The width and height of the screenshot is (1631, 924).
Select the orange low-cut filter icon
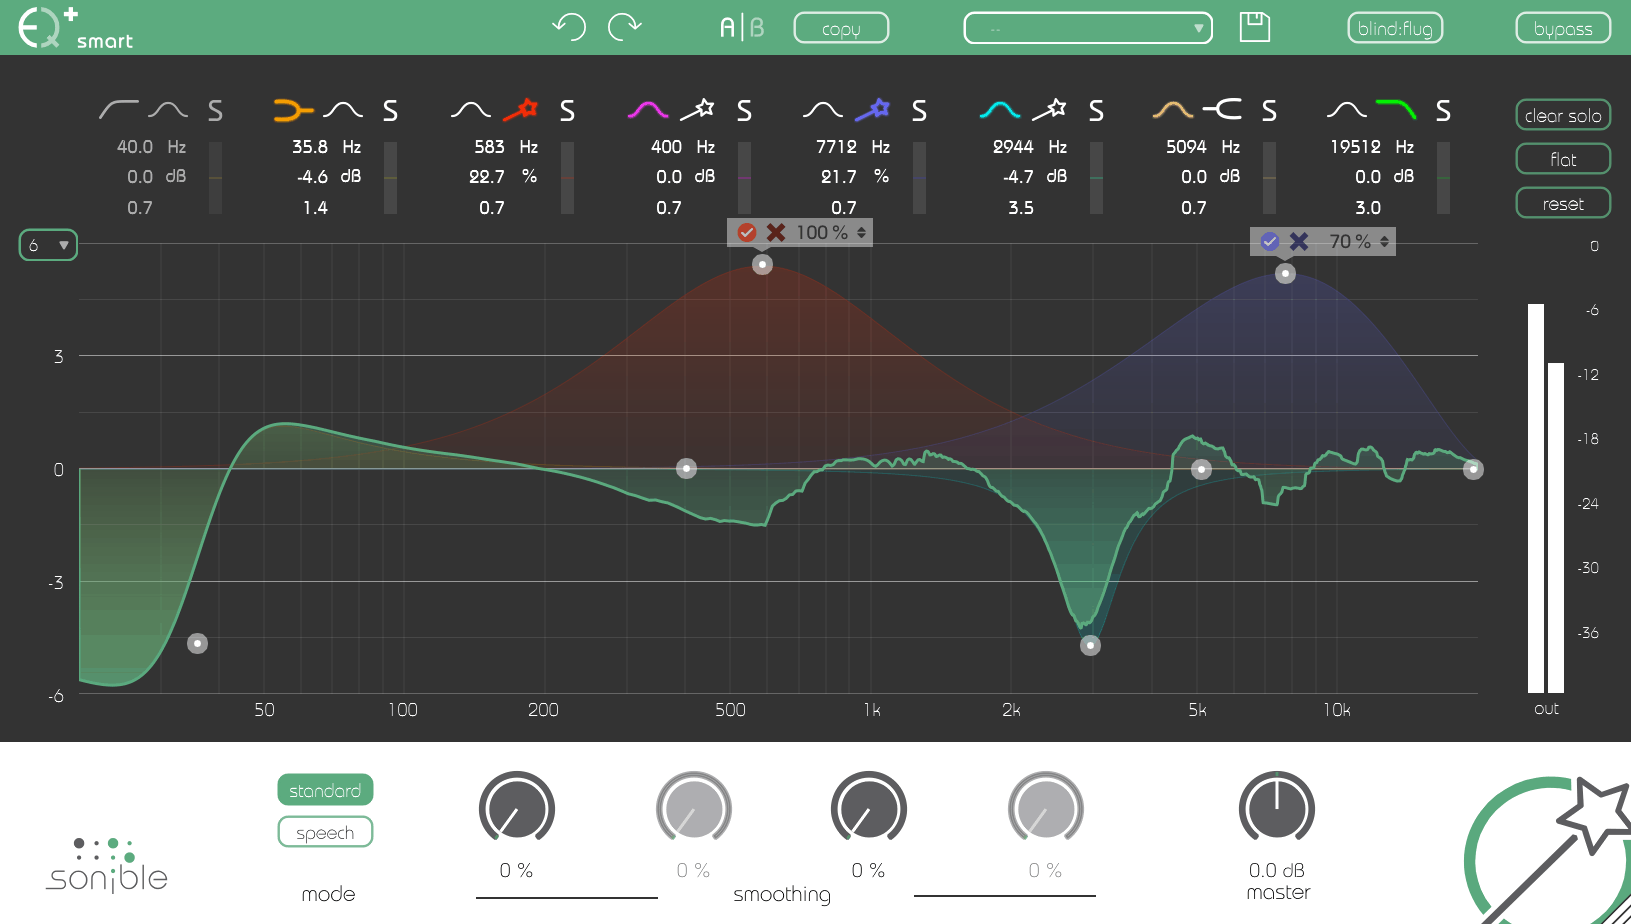click(292, 110)
